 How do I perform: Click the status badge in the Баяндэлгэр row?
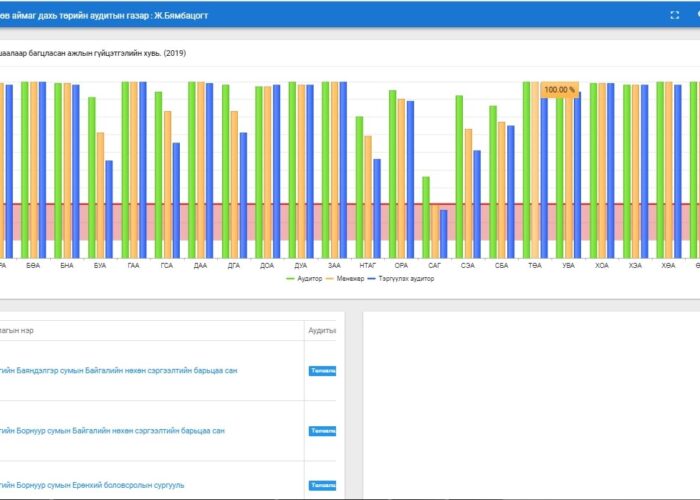322,371
